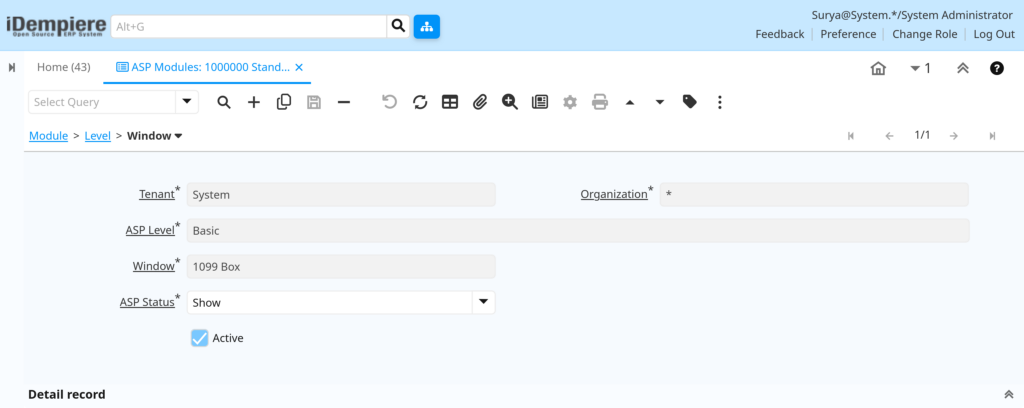
Task: Collapse the header with double chevron icon
Action: tap(963, 68)
